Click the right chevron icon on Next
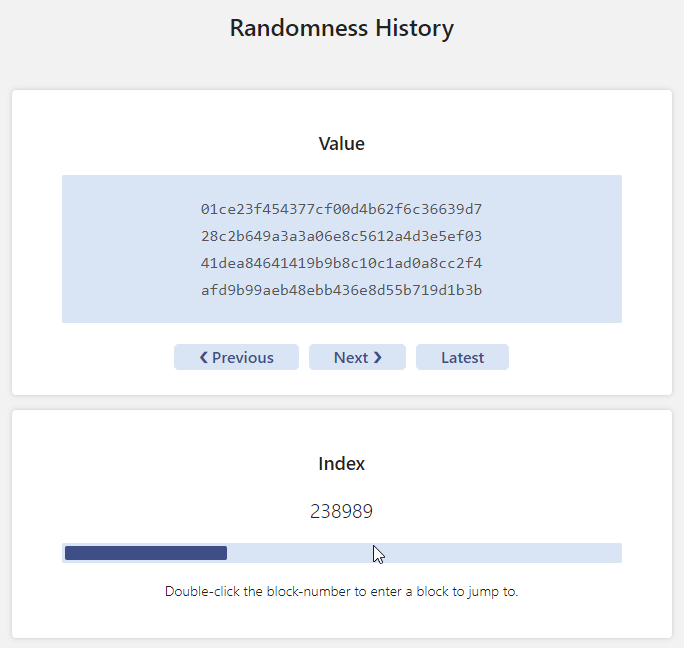The image size is (684, 648). (x=378, y=358)
